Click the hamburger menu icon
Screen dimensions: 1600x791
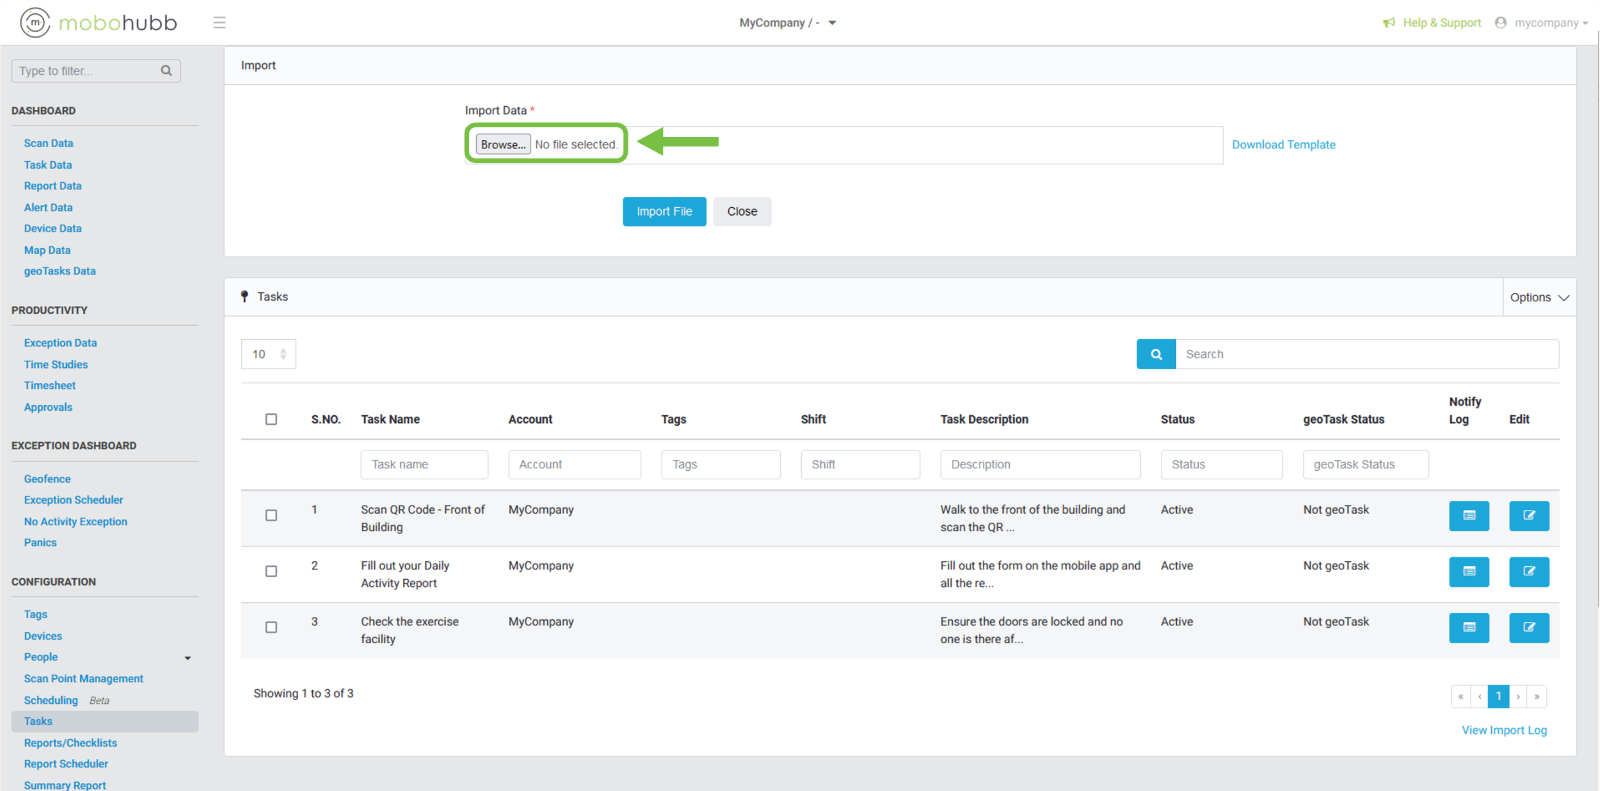click(219, 23)
